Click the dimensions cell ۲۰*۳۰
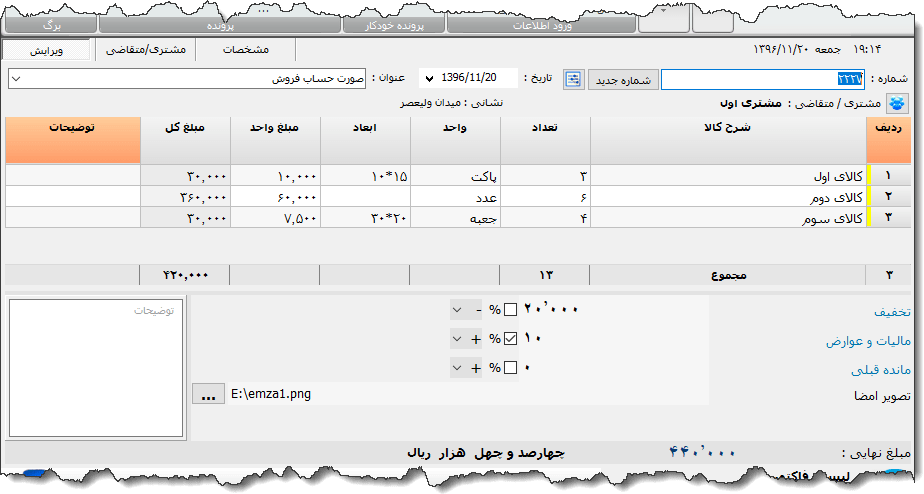 tap(365, 218)
